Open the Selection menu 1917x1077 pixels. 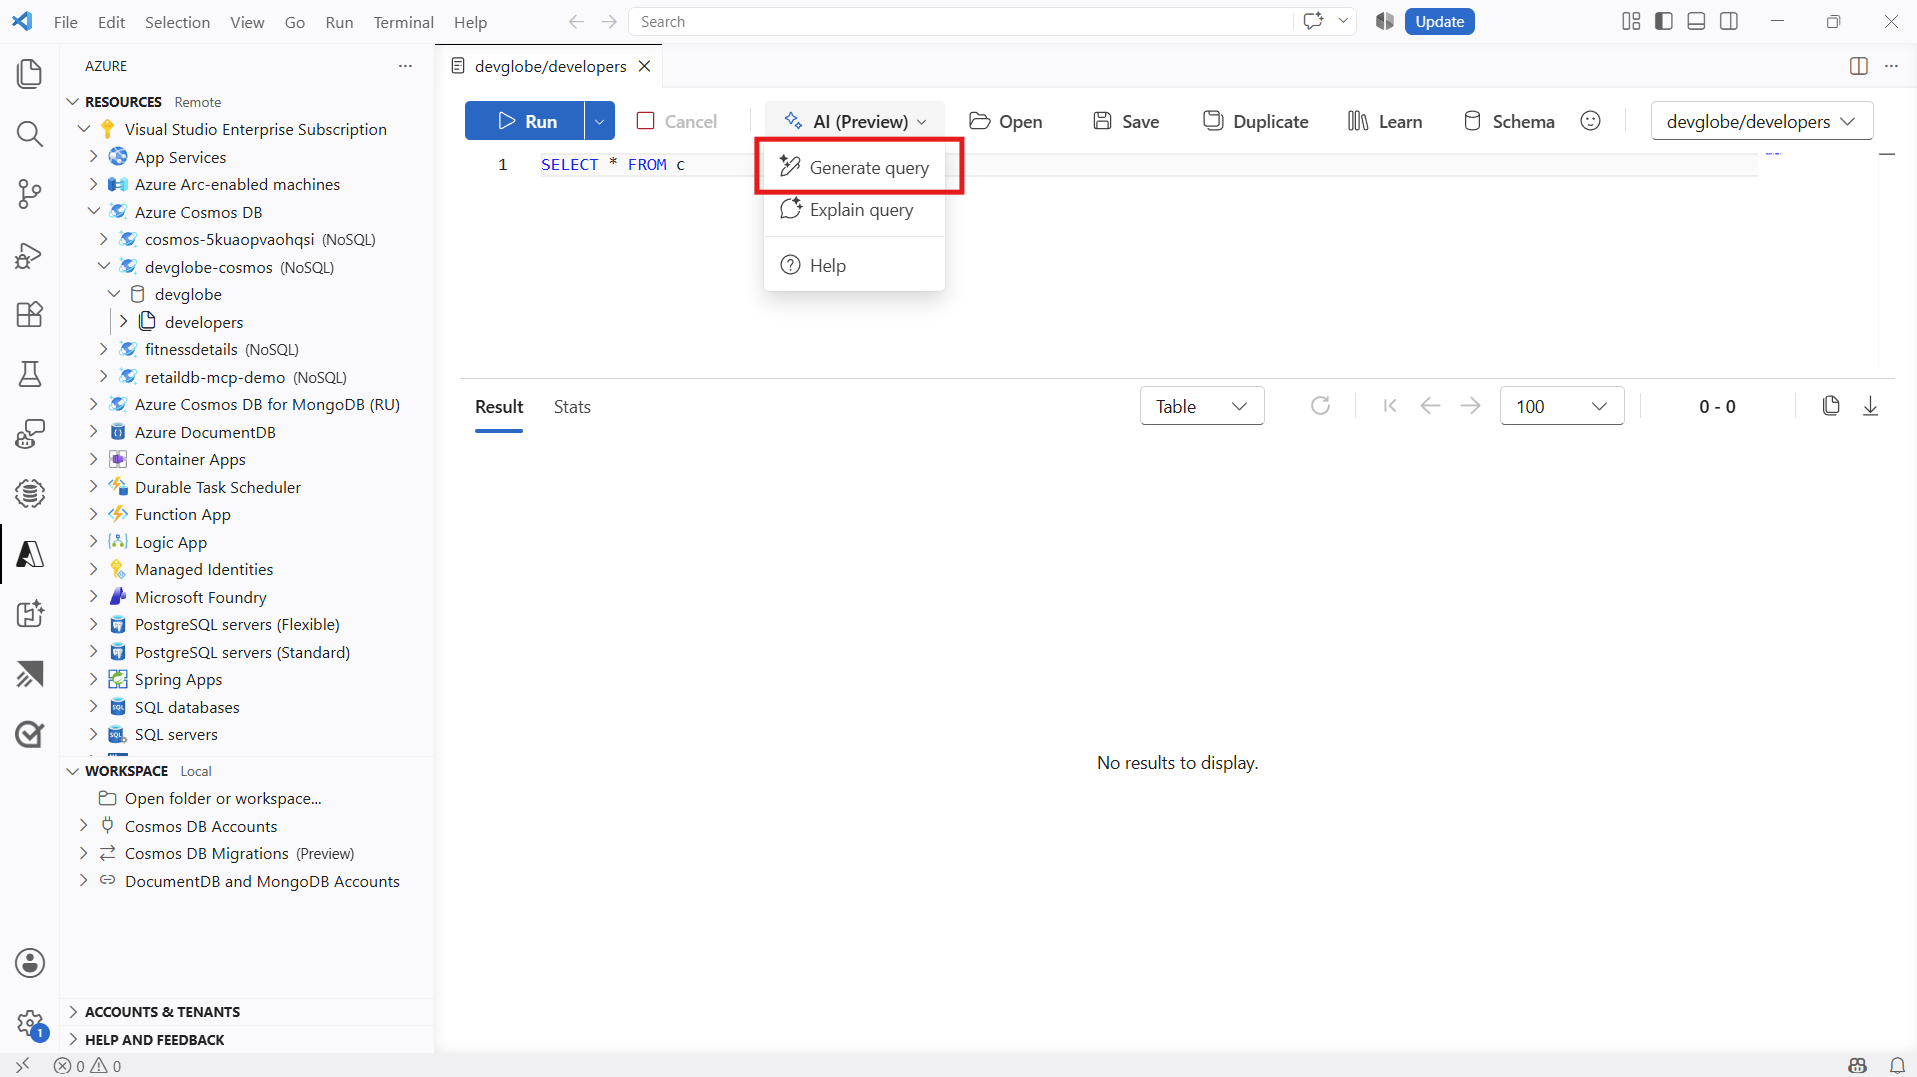point(177,21)
